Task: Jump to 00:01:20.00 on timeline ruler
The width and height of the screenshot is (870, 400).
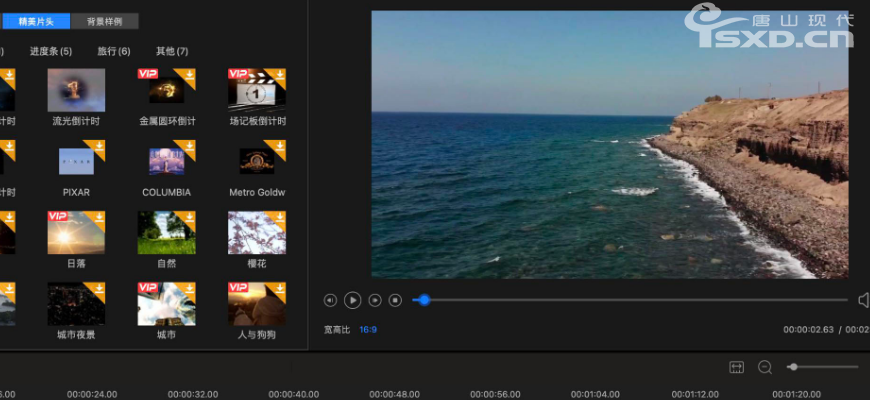Action: click(797, 394)
